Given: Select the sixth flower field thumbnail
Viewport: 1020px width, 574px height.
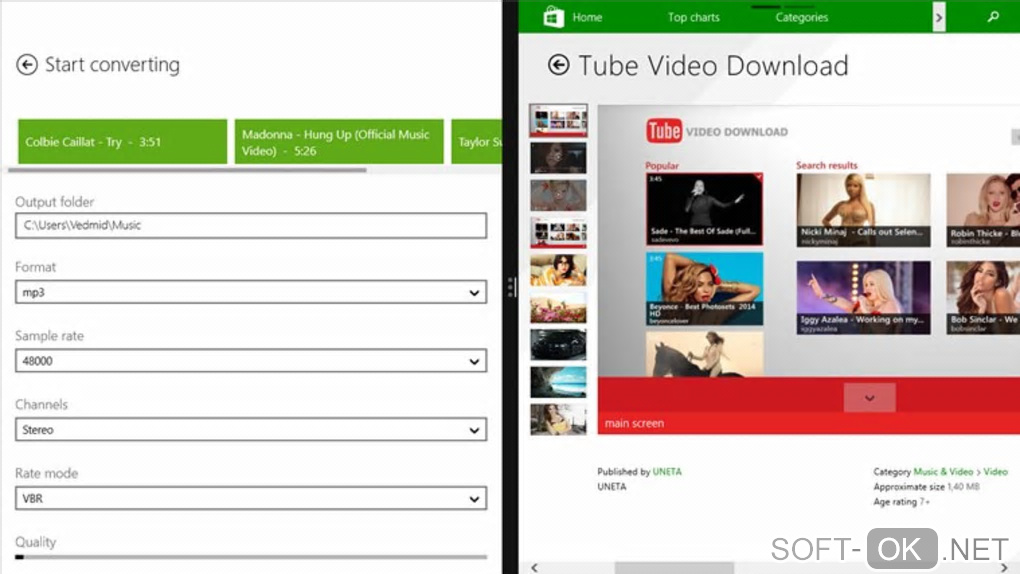Looking at the screenshot, I should coord(558,307).
